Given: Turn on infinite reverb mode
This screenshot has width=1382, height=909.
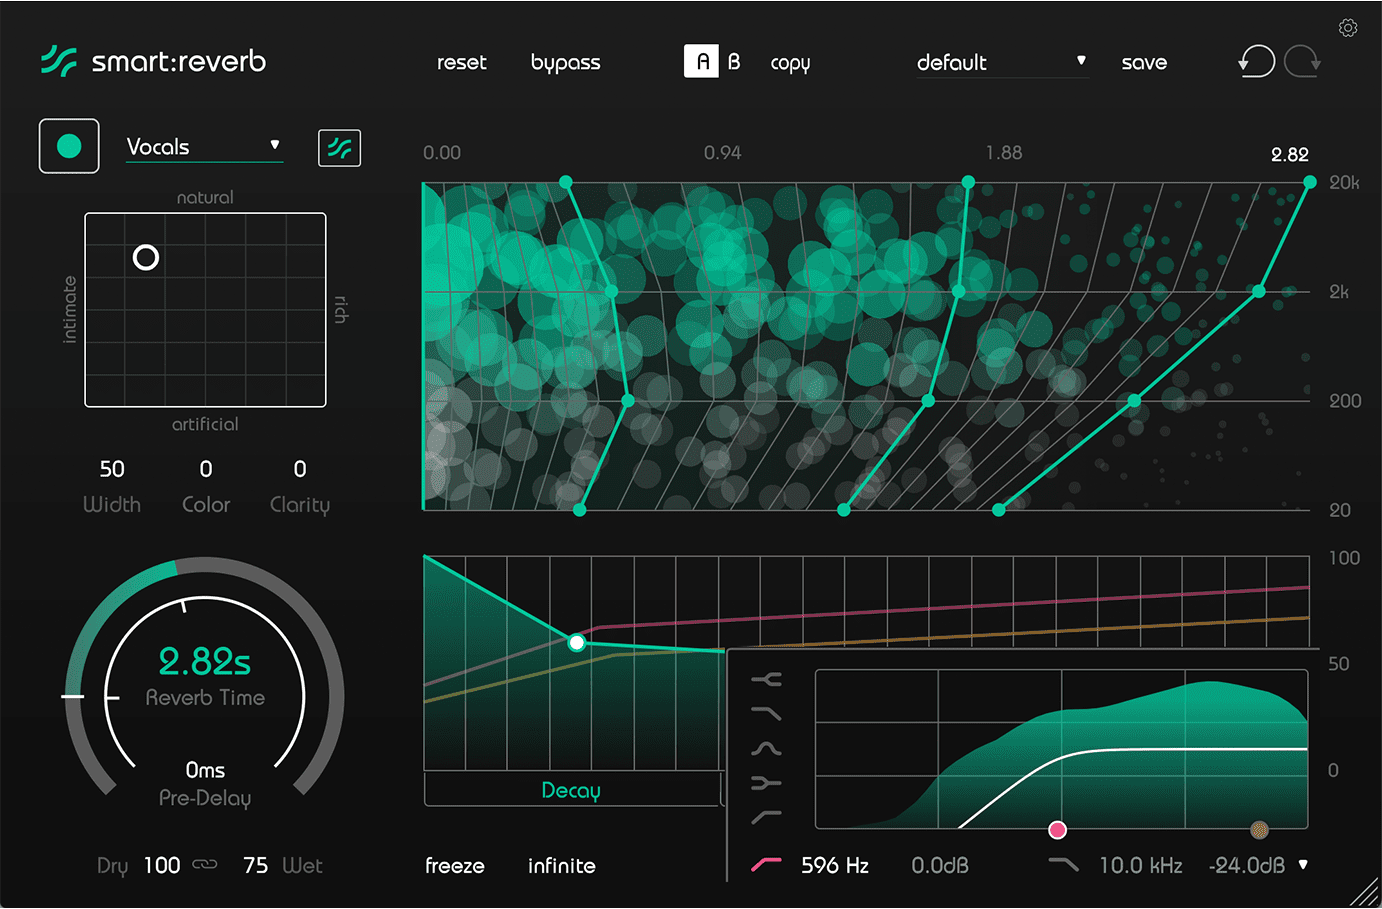Looking at the screenshot, I should coord(561,866).
